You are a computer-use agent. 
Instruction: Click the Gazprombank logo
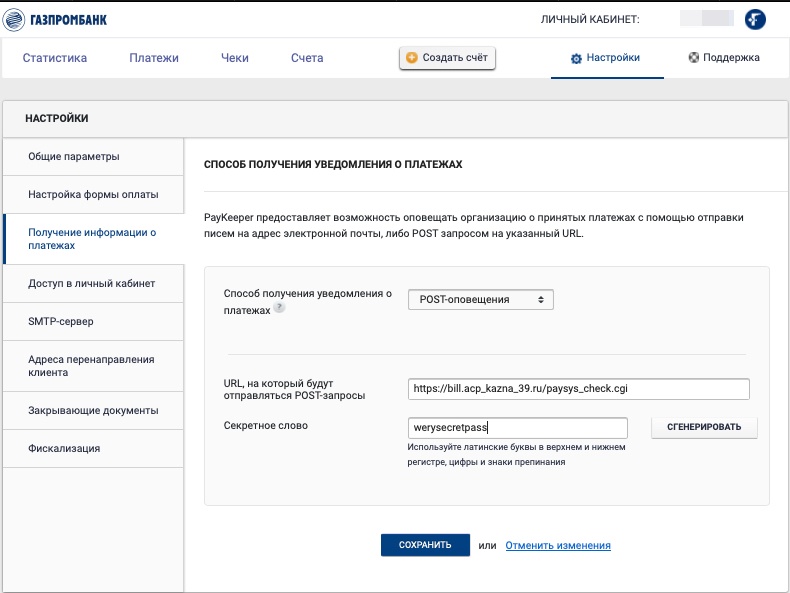[55, 19]
